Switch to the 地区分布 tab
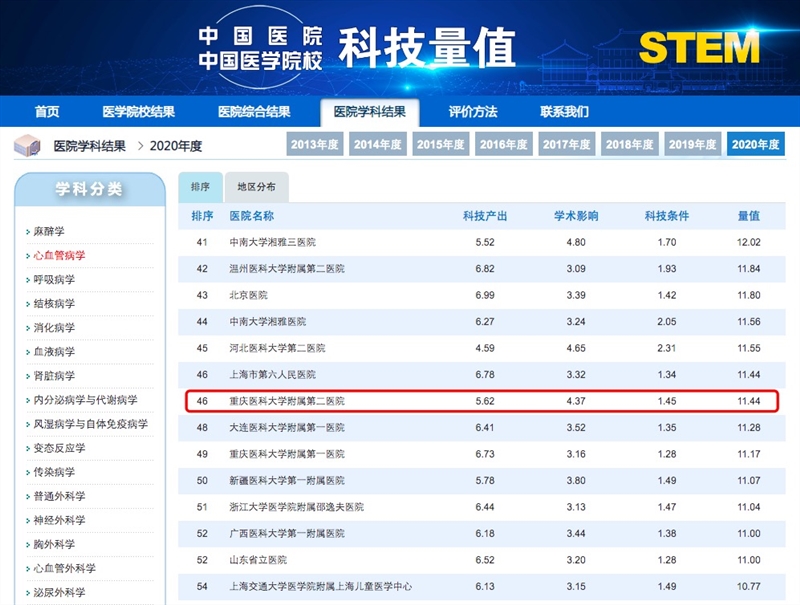This screenshot has width=800, height=605. click(x=256, y=187)
